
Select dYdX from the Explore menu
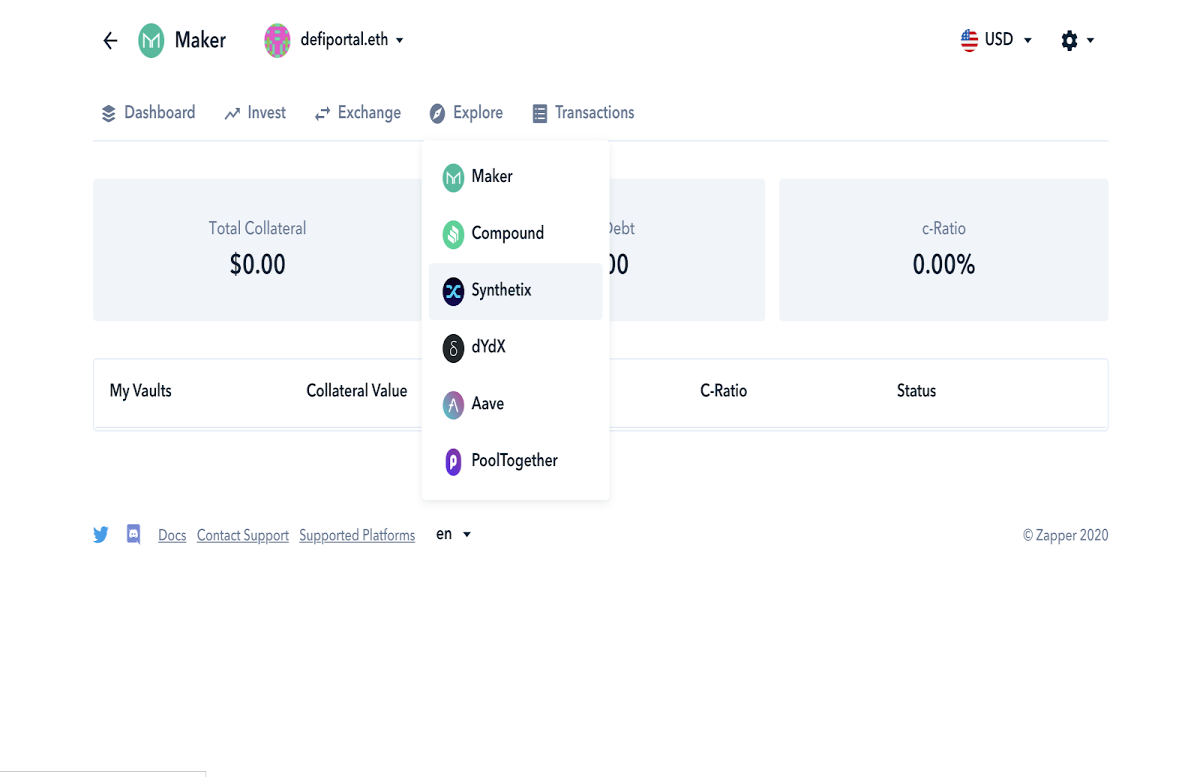516,347
